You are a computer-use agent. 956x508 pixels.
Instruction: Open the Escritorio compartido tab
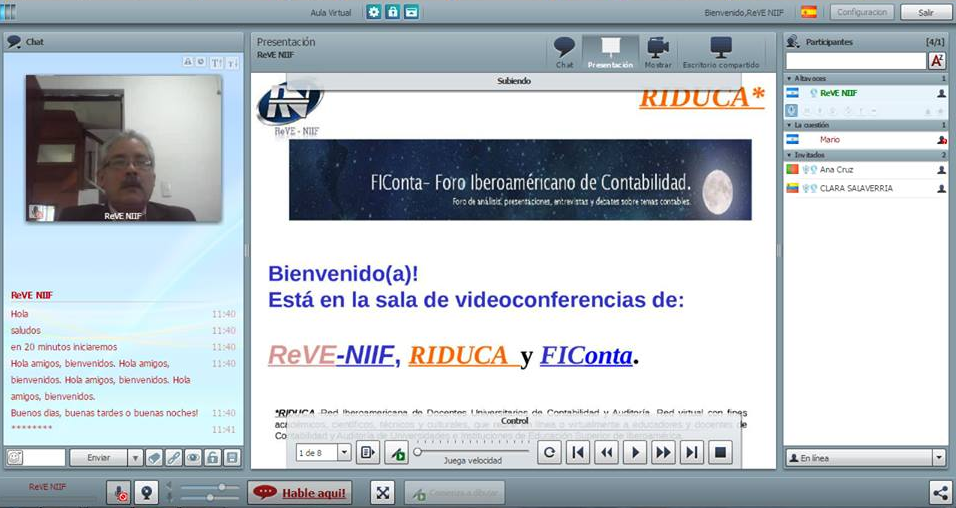721,52
